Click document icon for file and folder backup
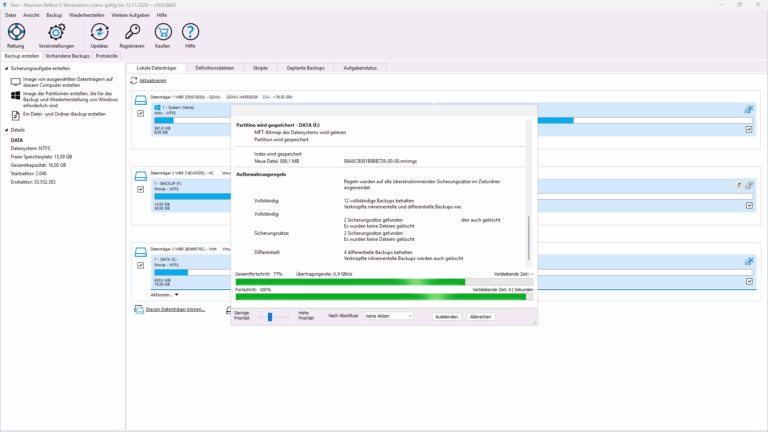Viewport: 768px width, 432px height. tap(16, 116)
